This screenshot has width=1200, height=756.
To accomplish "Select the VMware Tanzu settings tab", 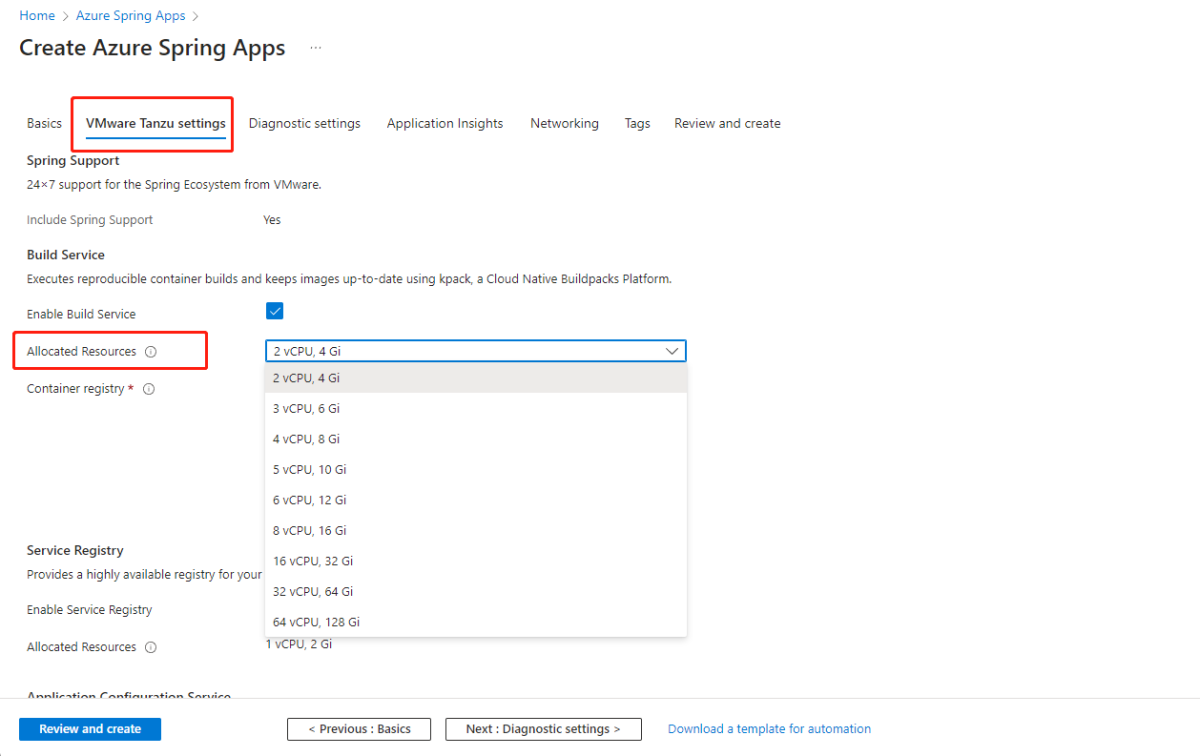I will point(156,124).
